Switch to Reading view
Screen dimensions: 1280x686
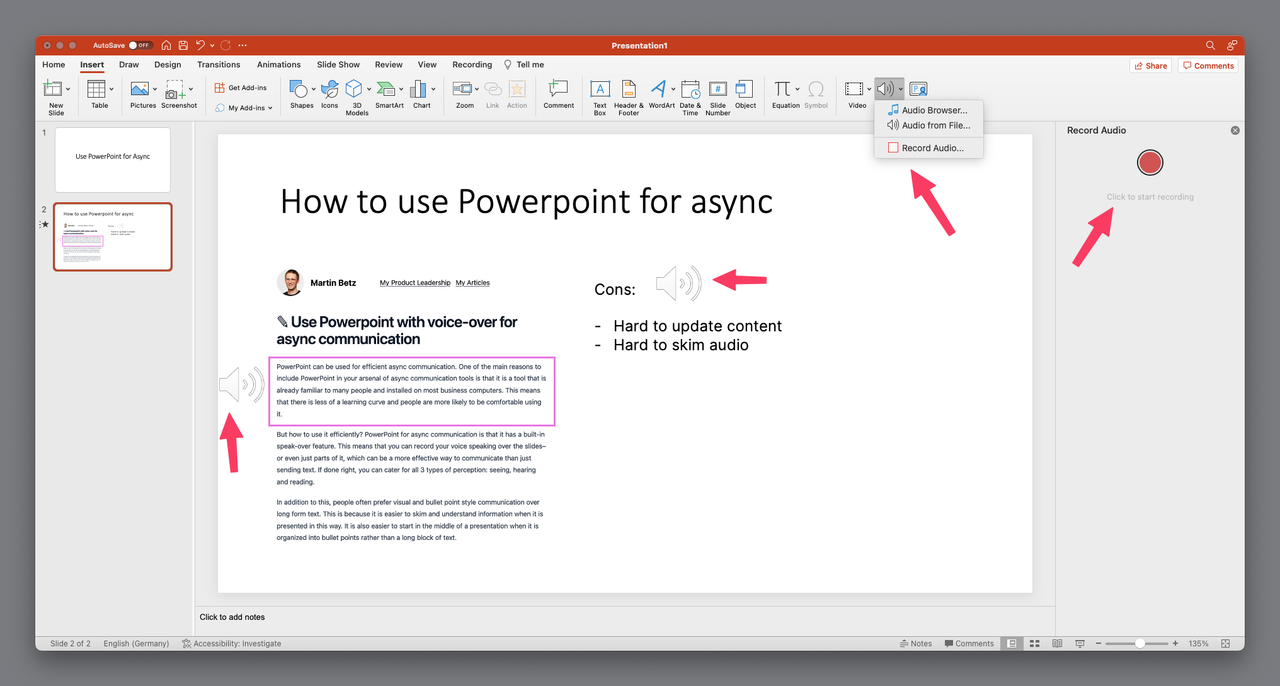(x=1056, y=643)
